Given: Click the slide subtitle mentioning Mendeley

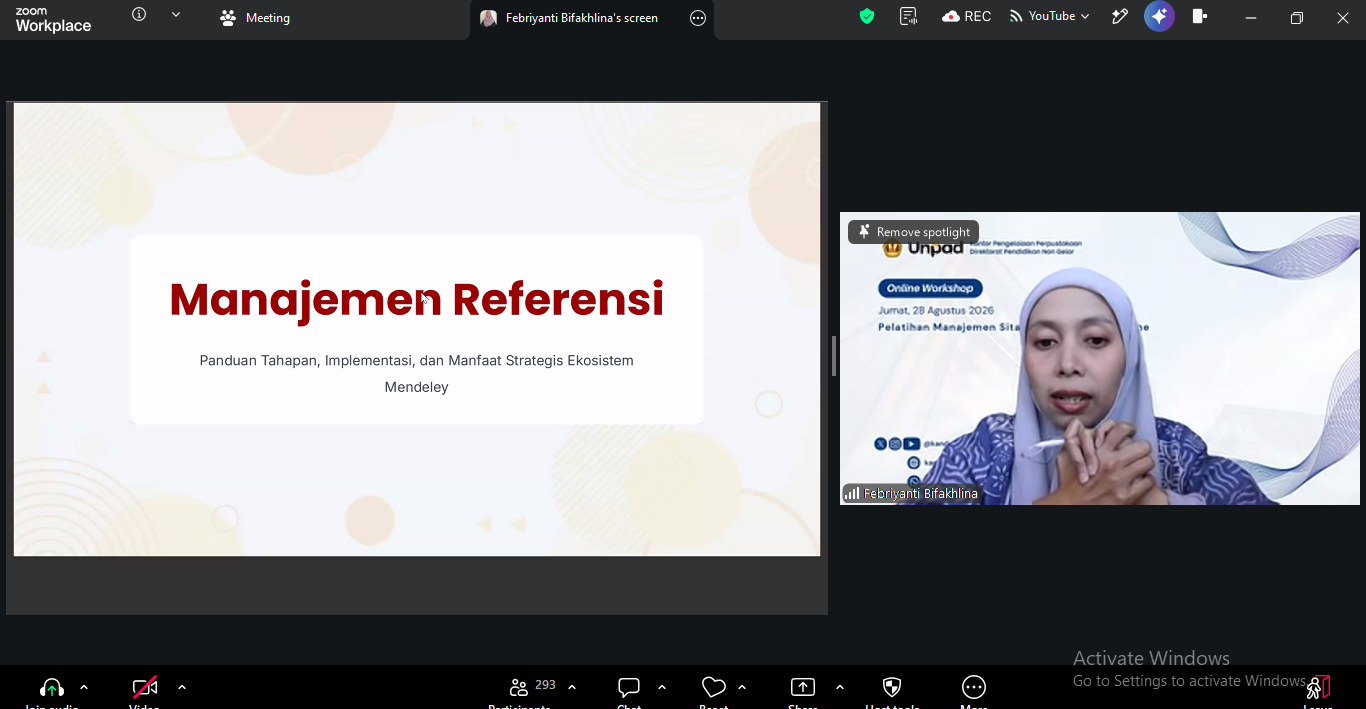Looking at the screenshot, I should pyautogui.click(x=416, y=373).
